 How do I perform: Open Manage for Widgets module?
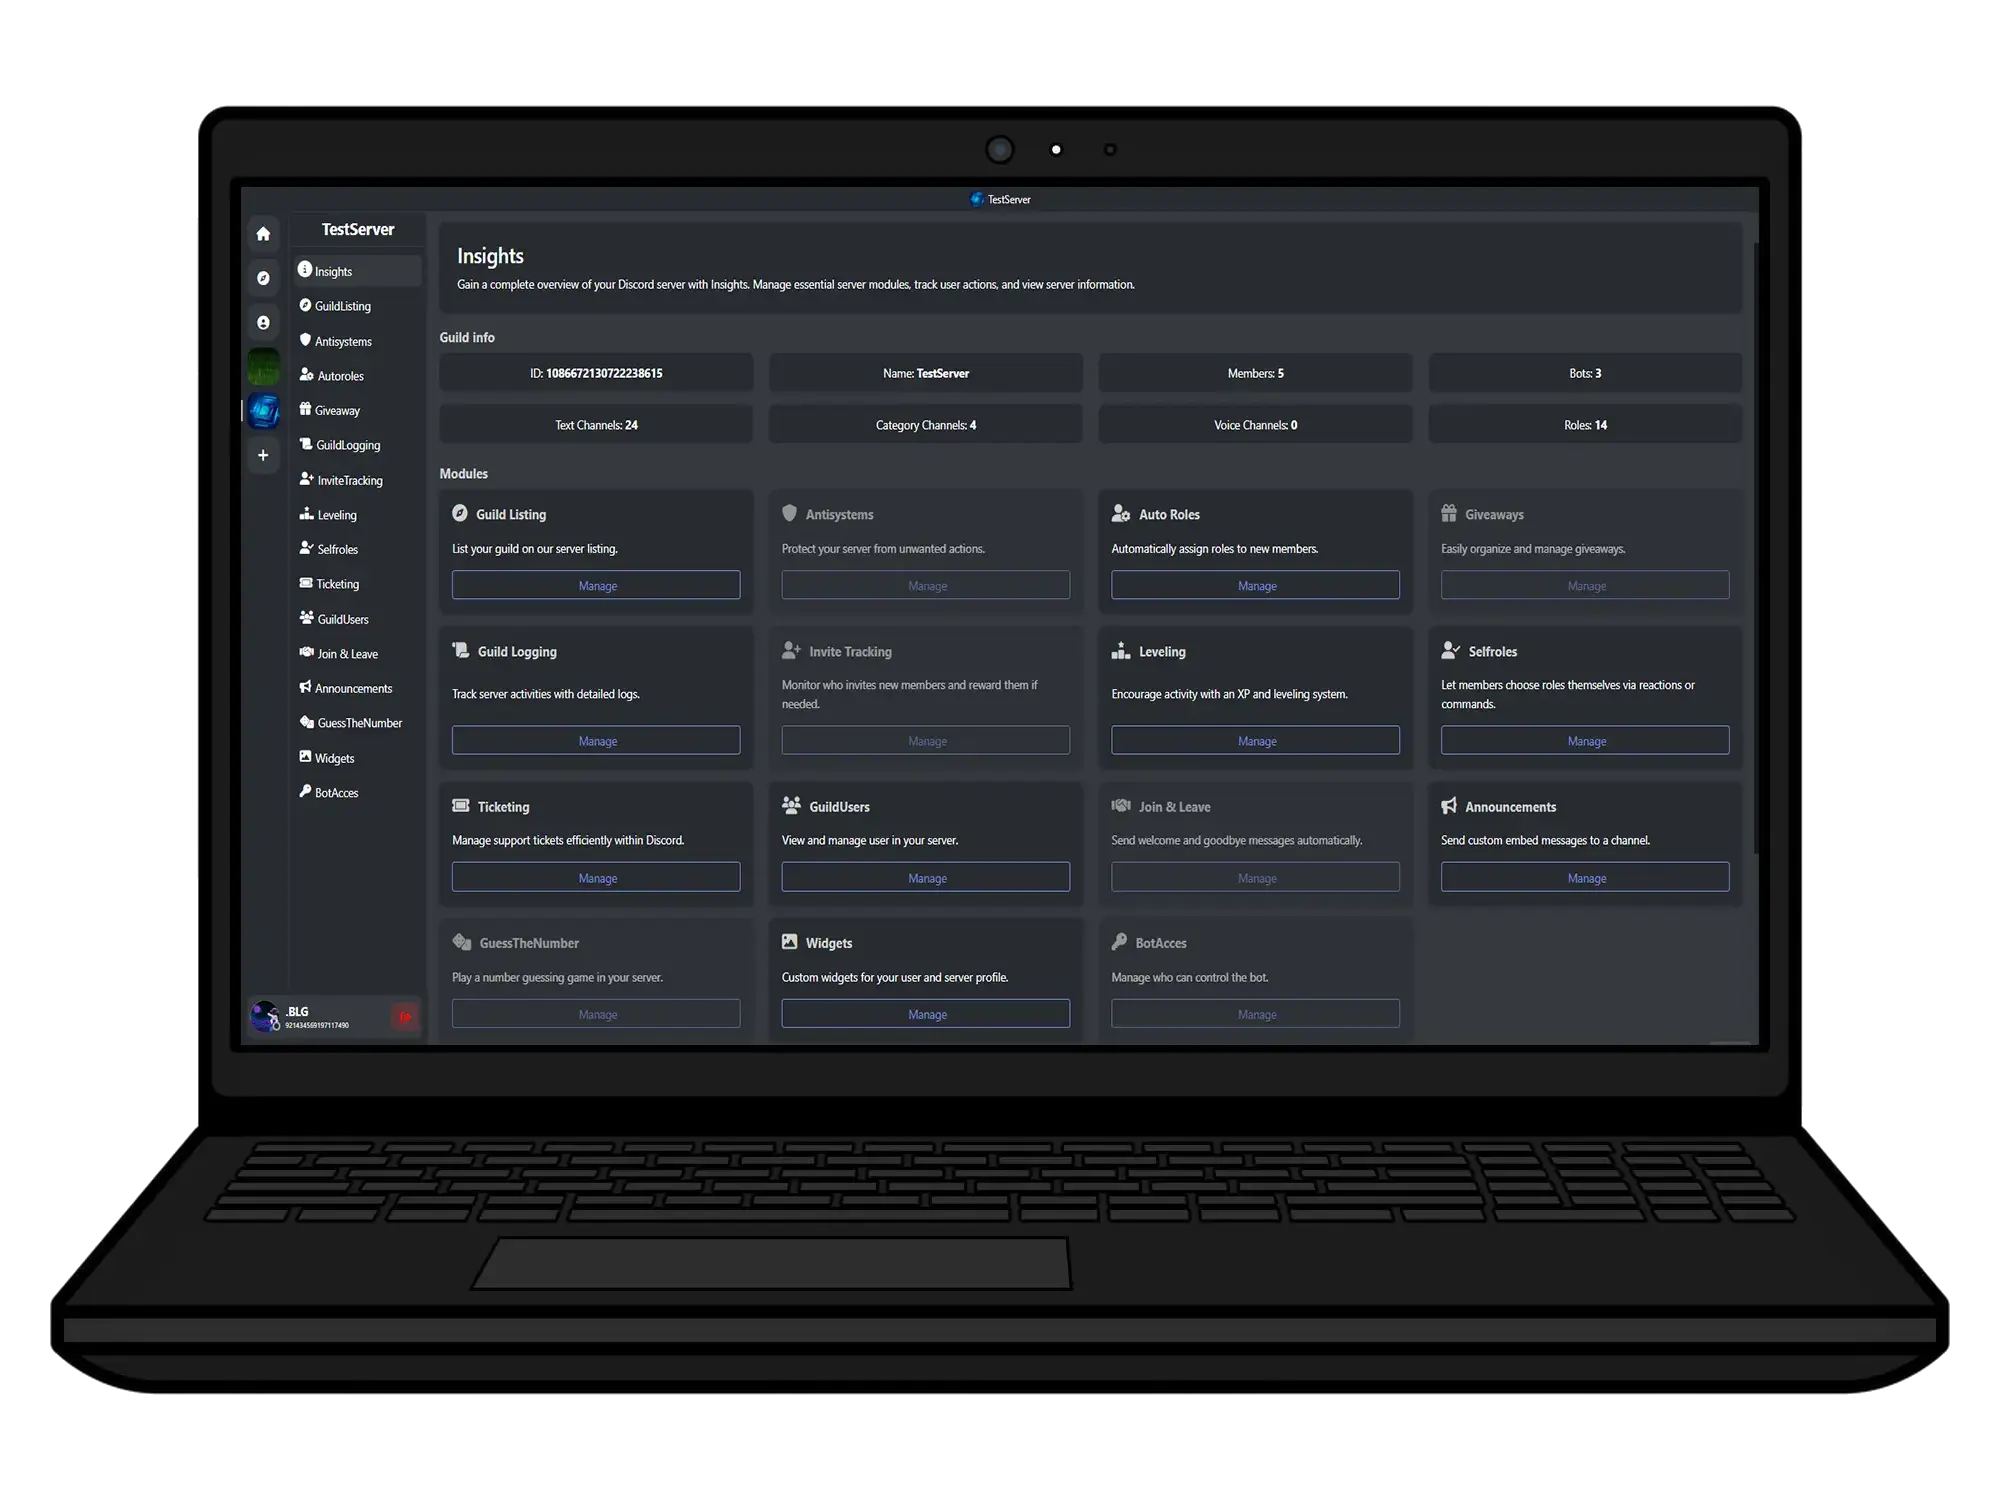[926, 1014]
